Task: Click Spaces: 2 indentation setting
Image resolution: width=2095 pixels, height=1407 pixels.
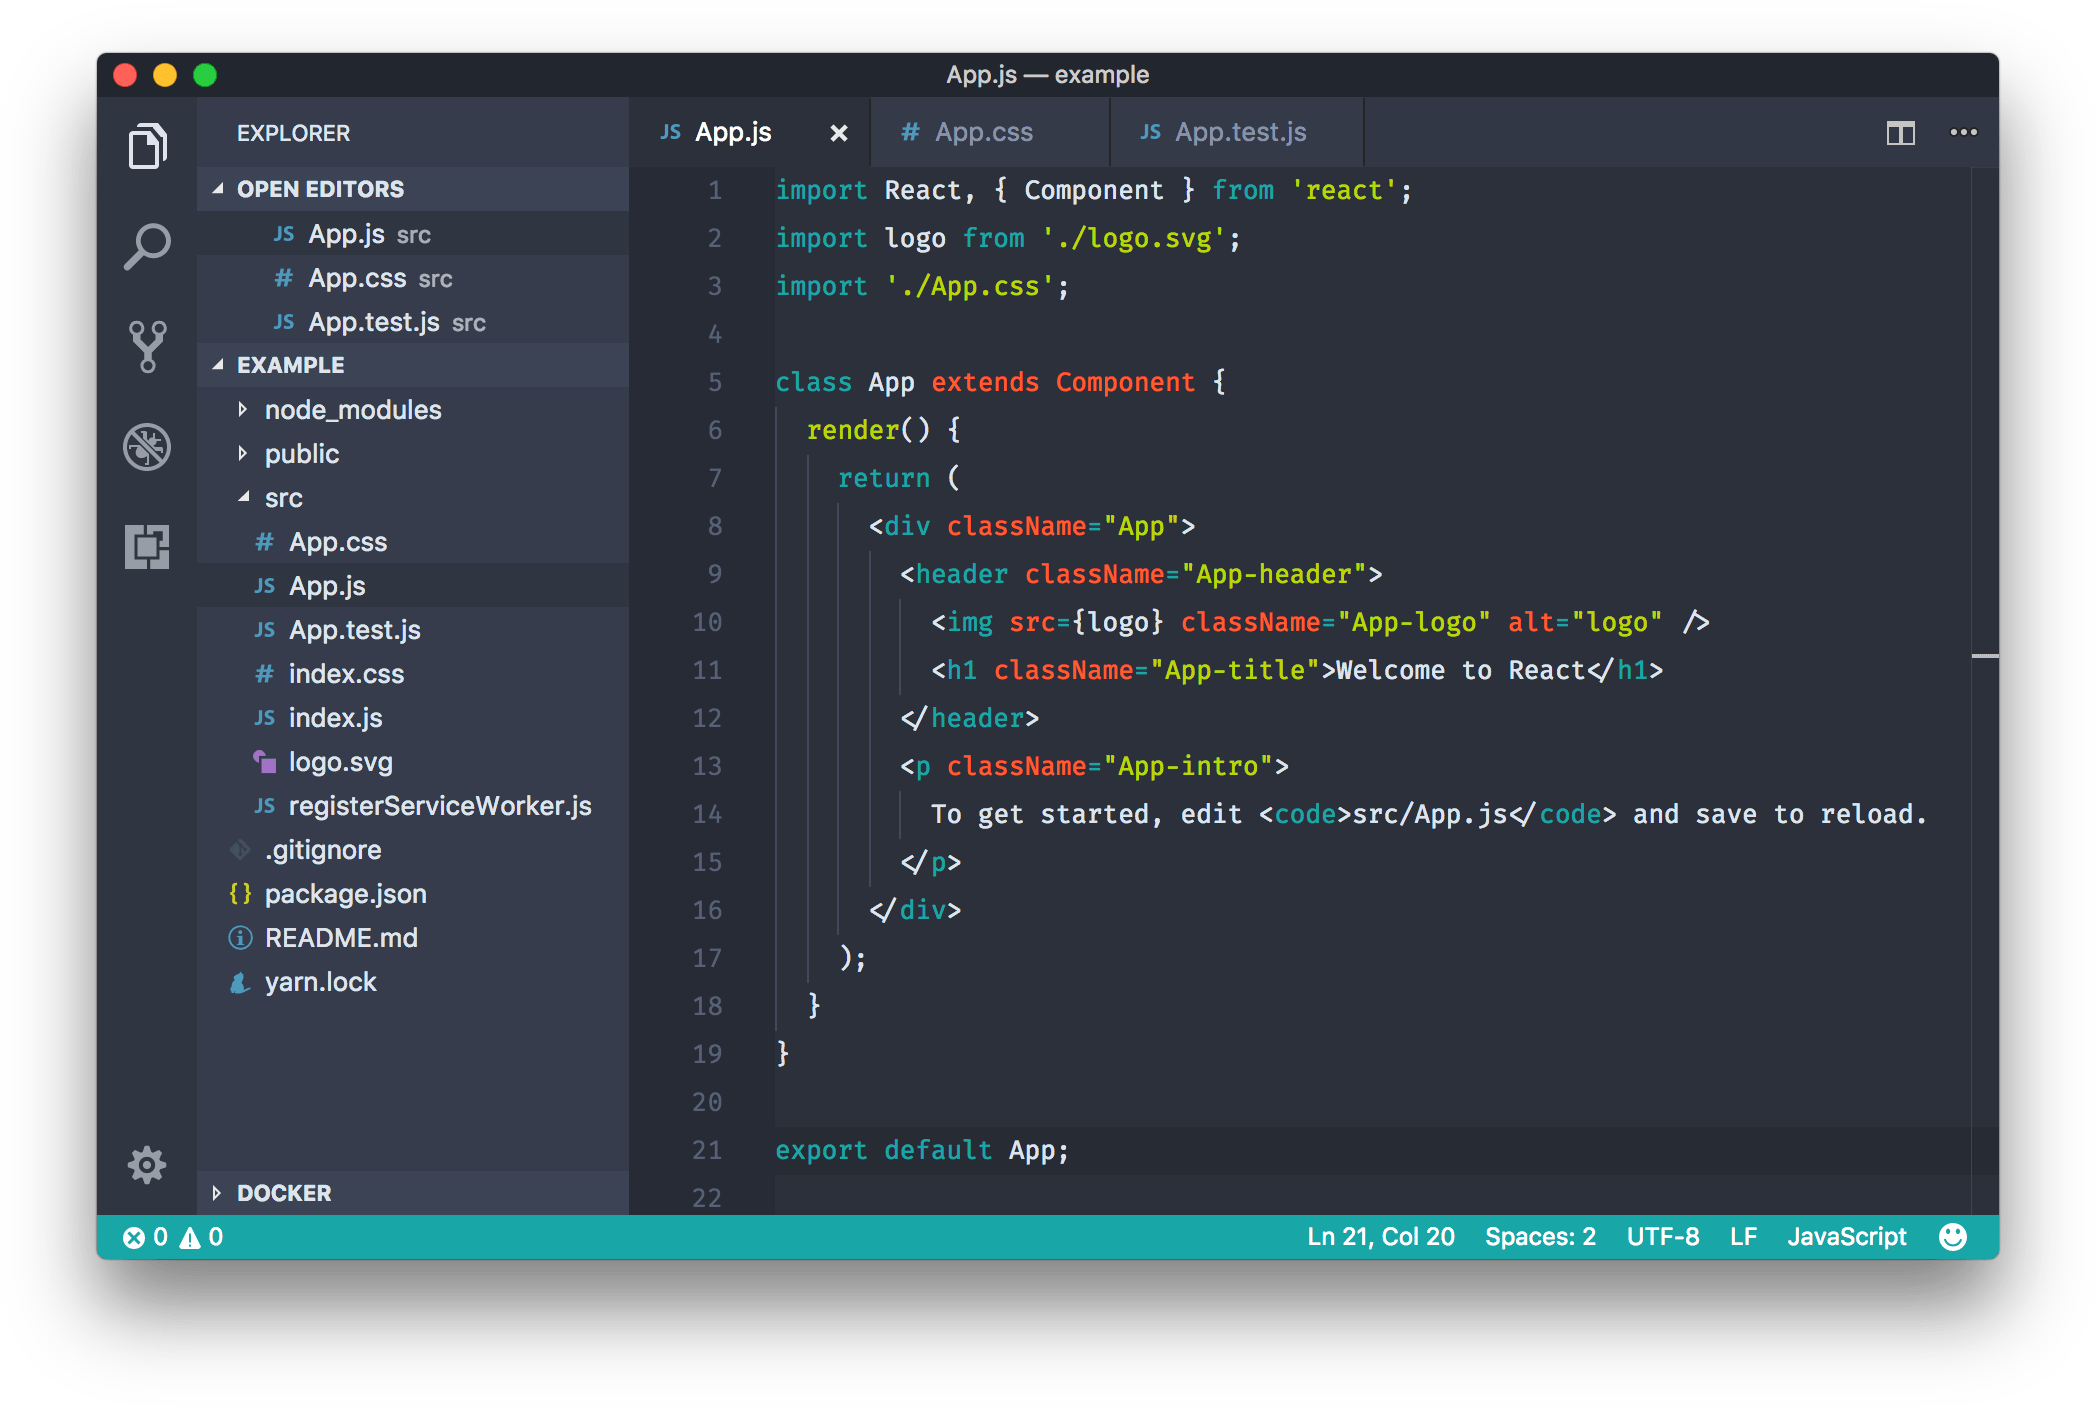Action: coord(1539,1236)
